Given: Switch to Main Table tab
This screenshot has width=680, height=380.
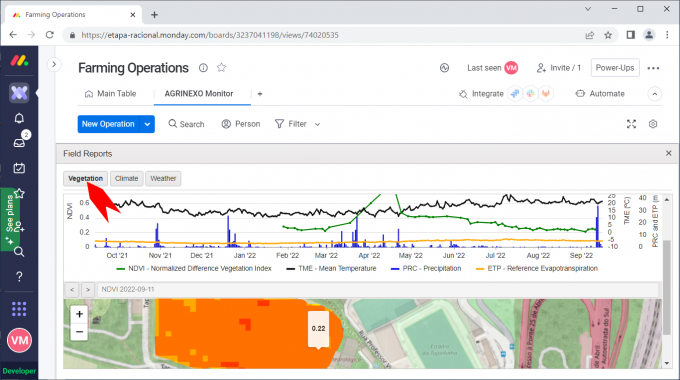Looking at the screenshot, I should coord(111,94).
